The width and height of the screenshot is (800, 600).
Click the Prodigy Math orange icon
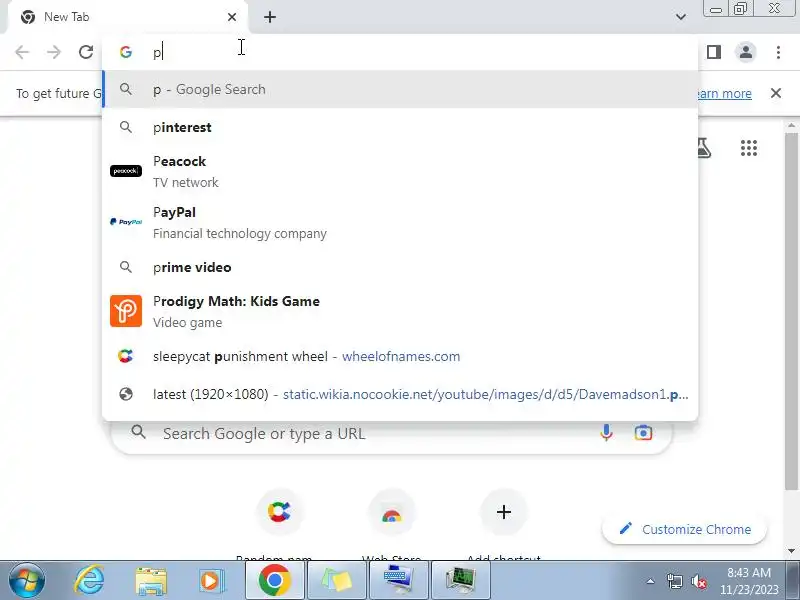(126, 311)
